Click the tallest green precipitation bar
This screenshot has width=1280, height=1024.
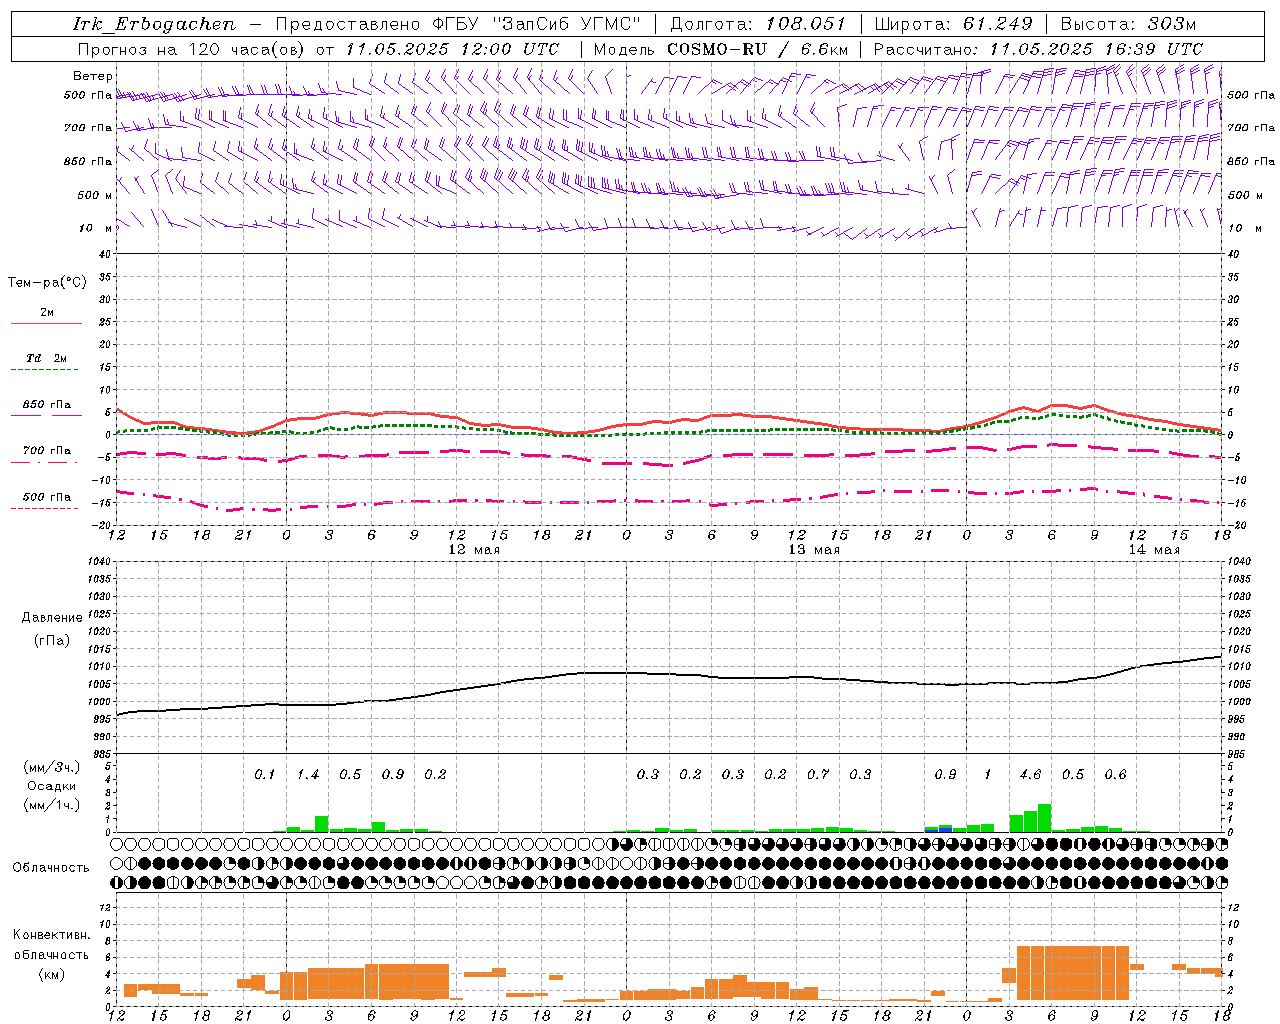point(1044,818)
